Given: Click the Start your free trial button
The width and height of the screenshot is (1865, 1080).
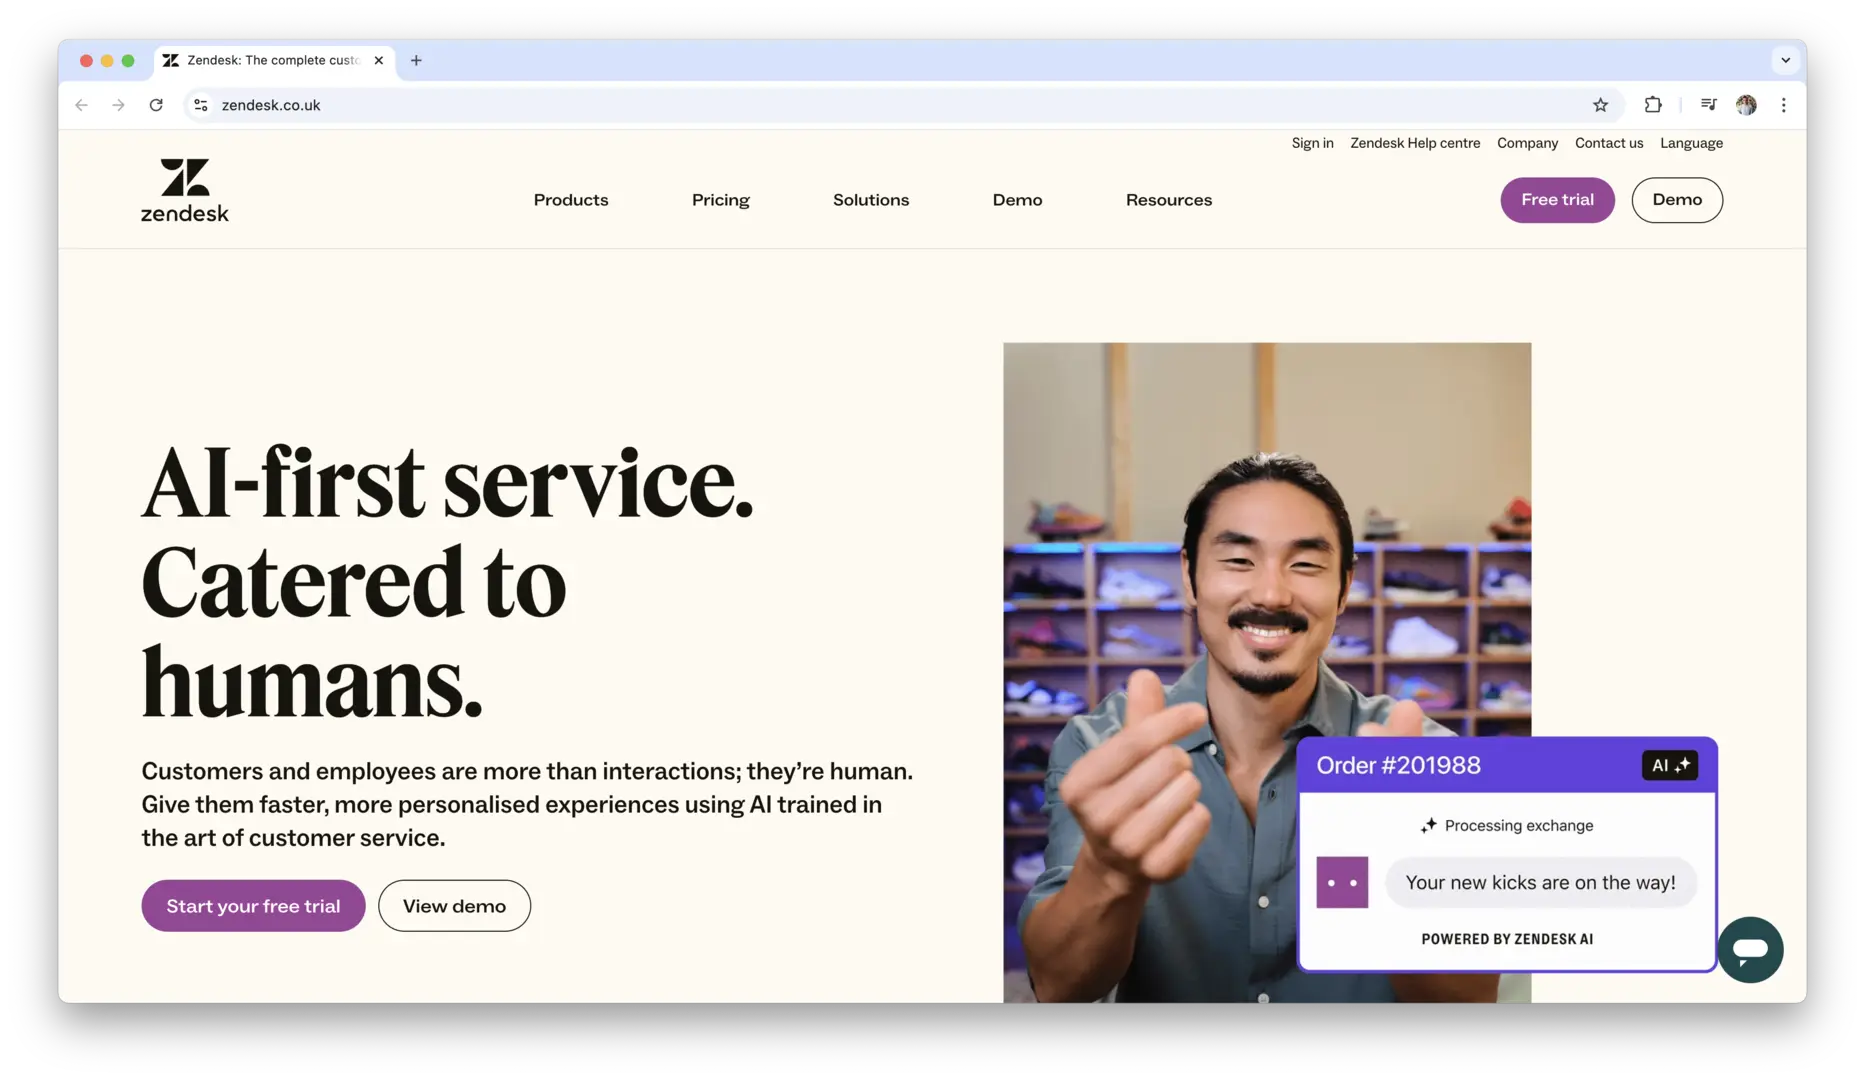Looking at the screenshot, I should [x=253, y=906].
